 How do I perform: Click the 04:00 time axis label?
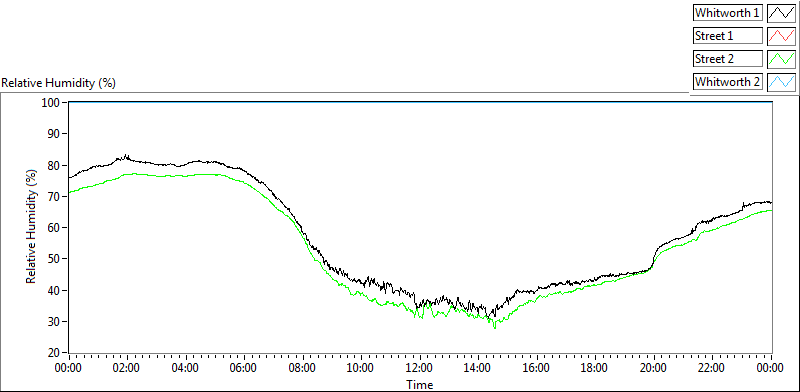pos(186,368)
